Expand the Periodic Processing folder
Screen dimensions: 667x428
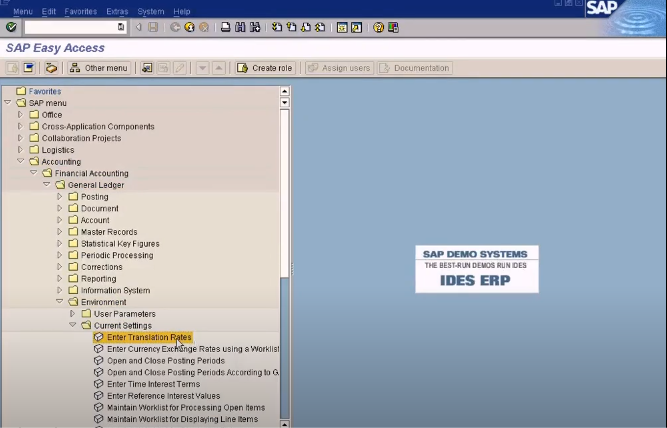tap(60, 255)
